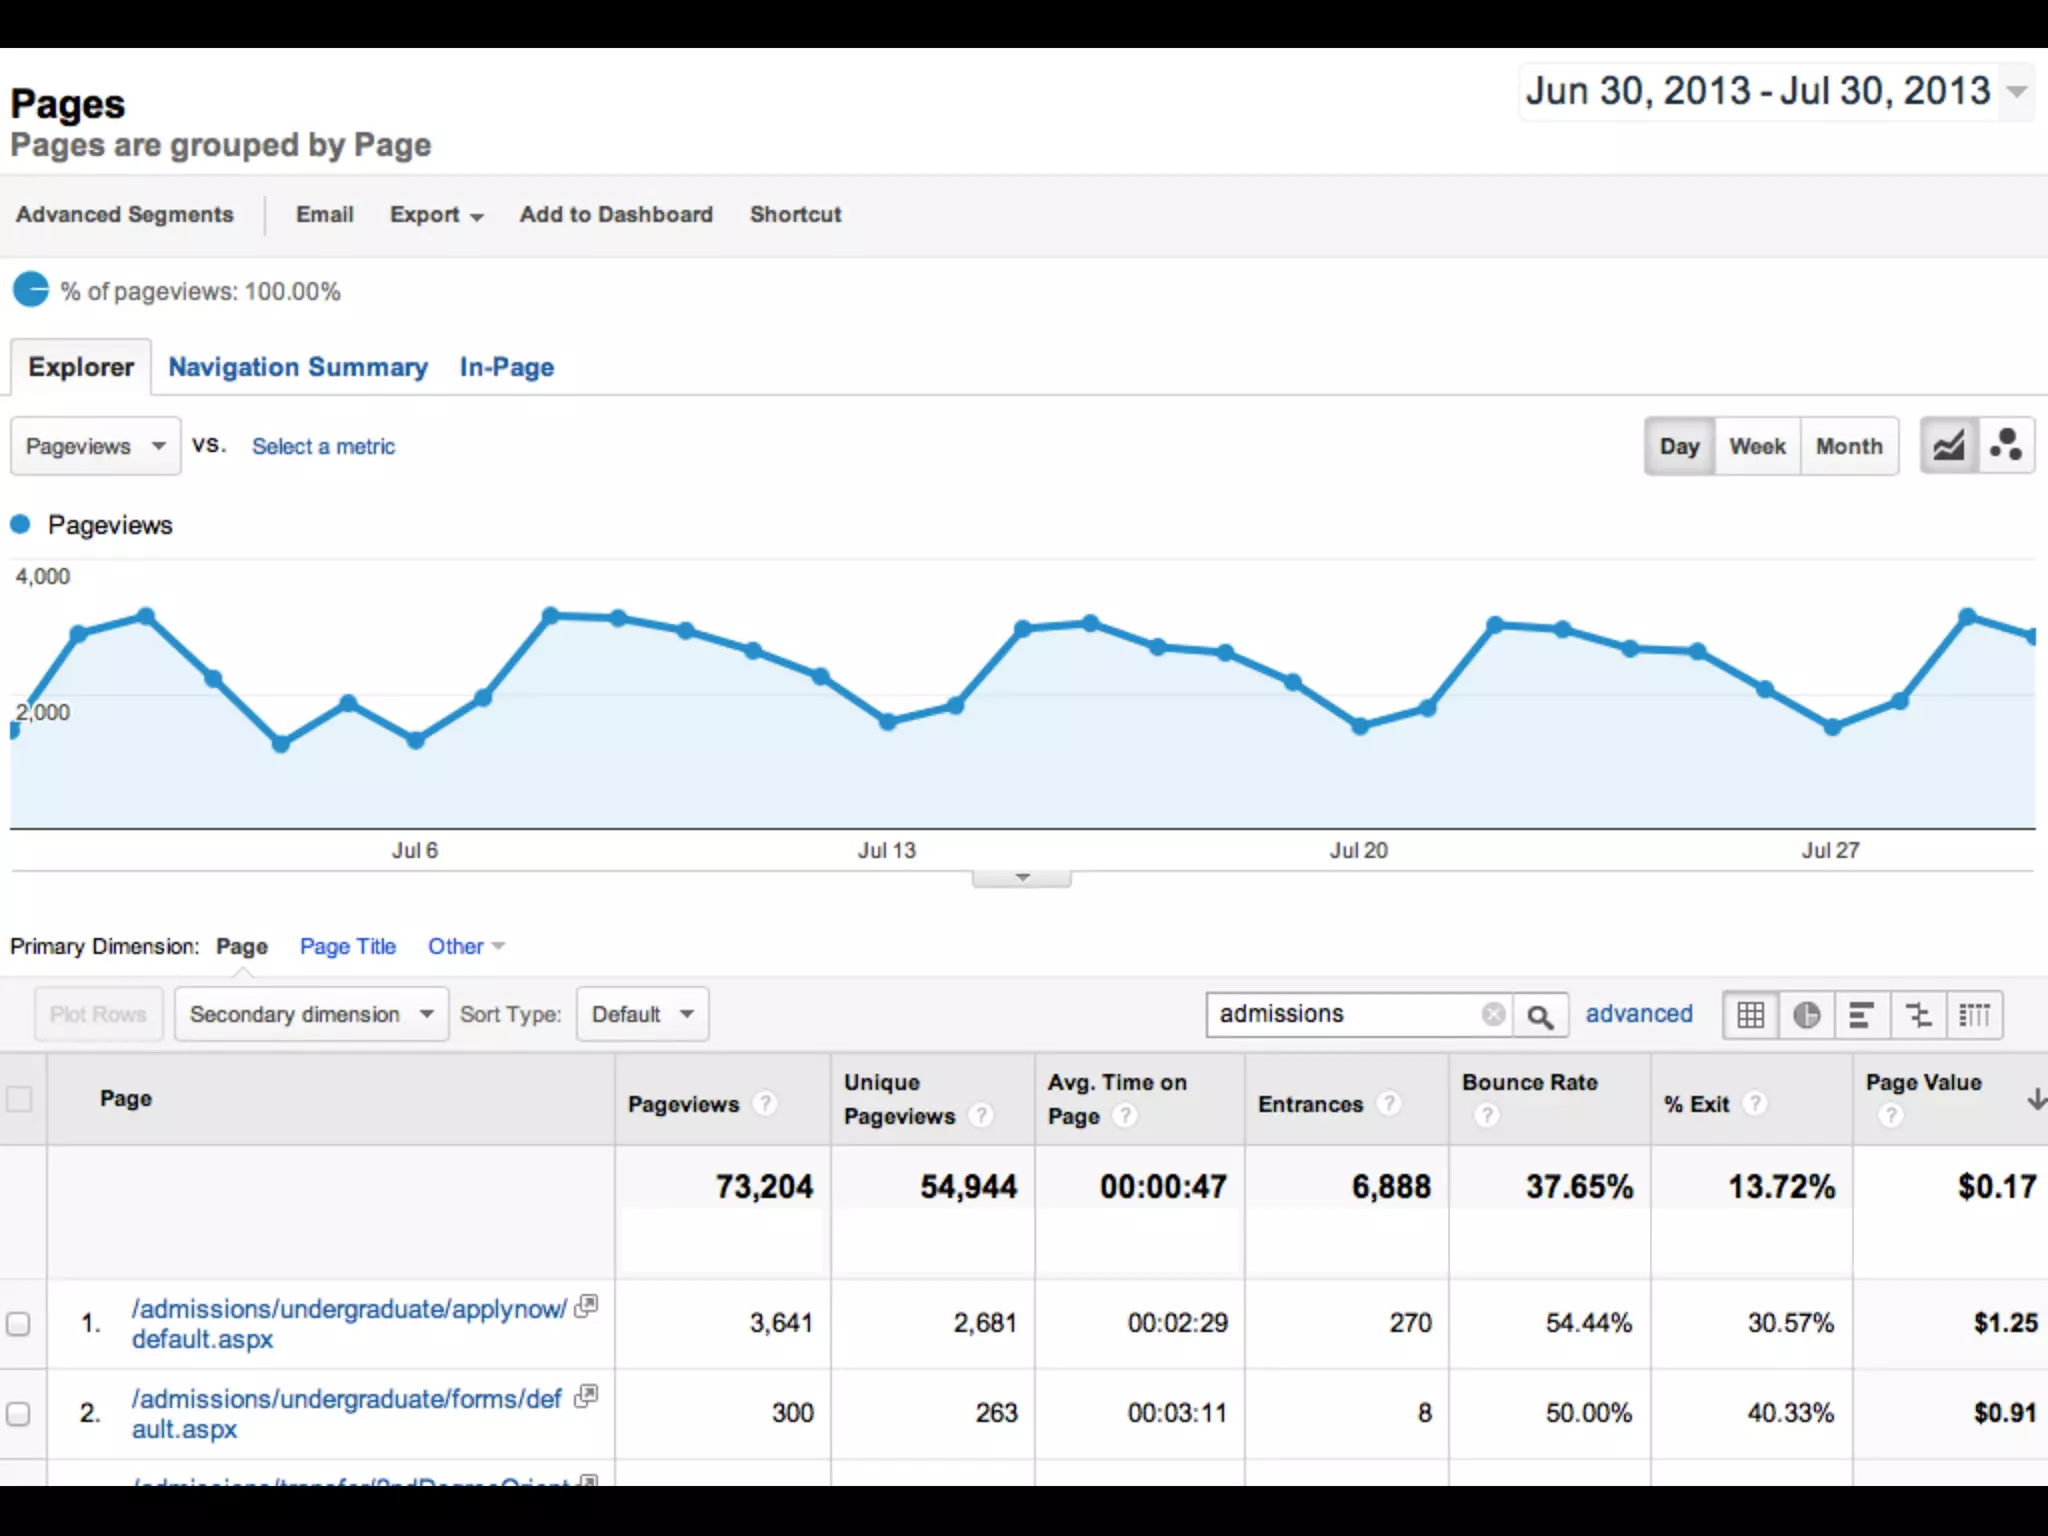The image size is (2048, 1536).
Task: Open the Pageviews metric dropdown
Action: click(95, 446)
